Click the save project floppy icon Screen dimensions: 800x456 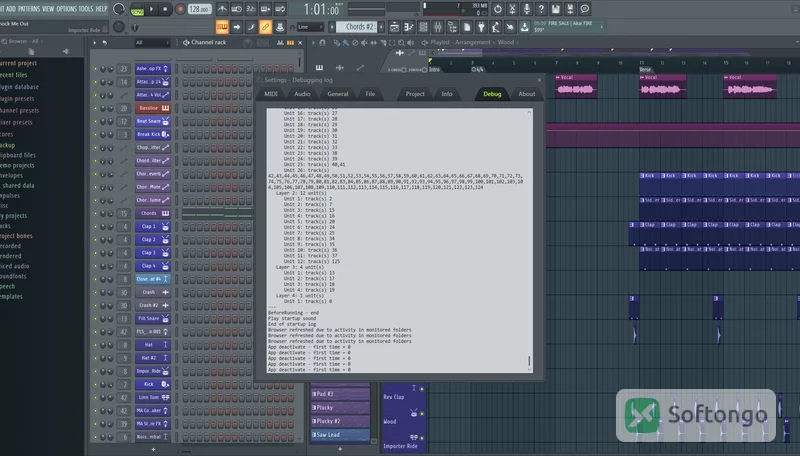point(556,9)
